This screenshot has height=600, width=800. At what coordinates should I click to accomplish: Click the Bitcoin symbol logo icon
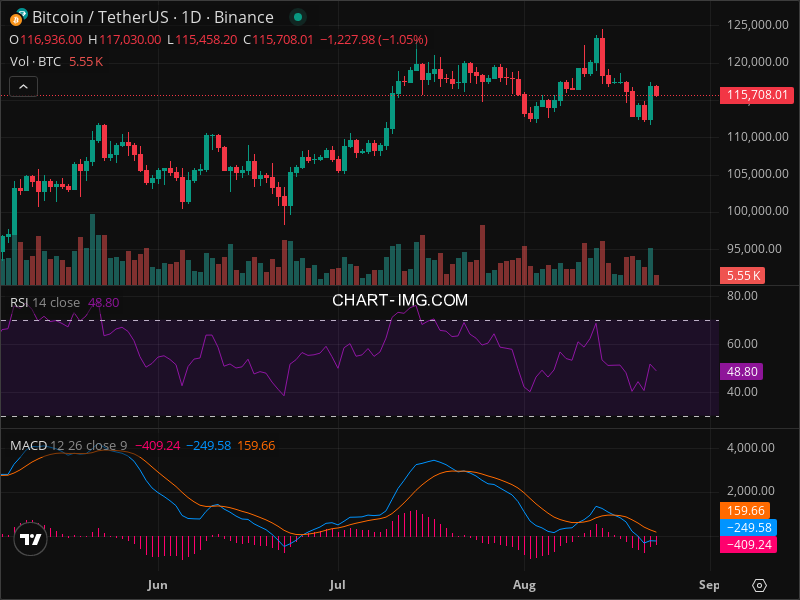15,17
